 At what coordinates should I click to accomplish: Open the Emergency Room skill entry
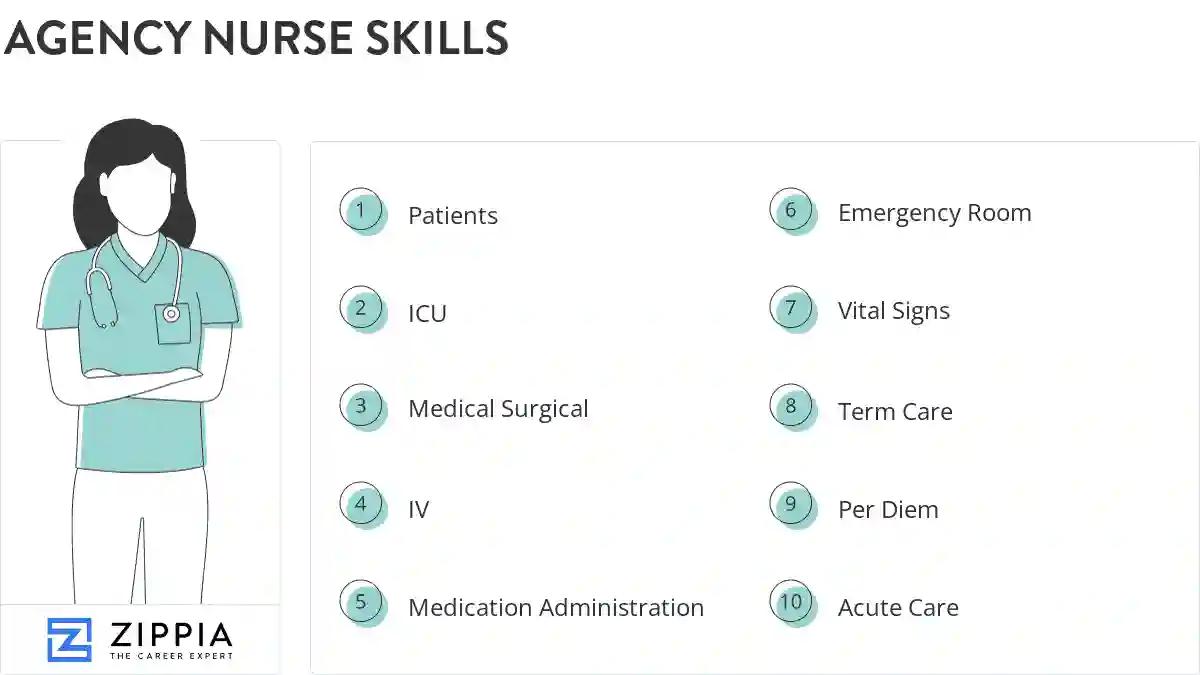934,213
